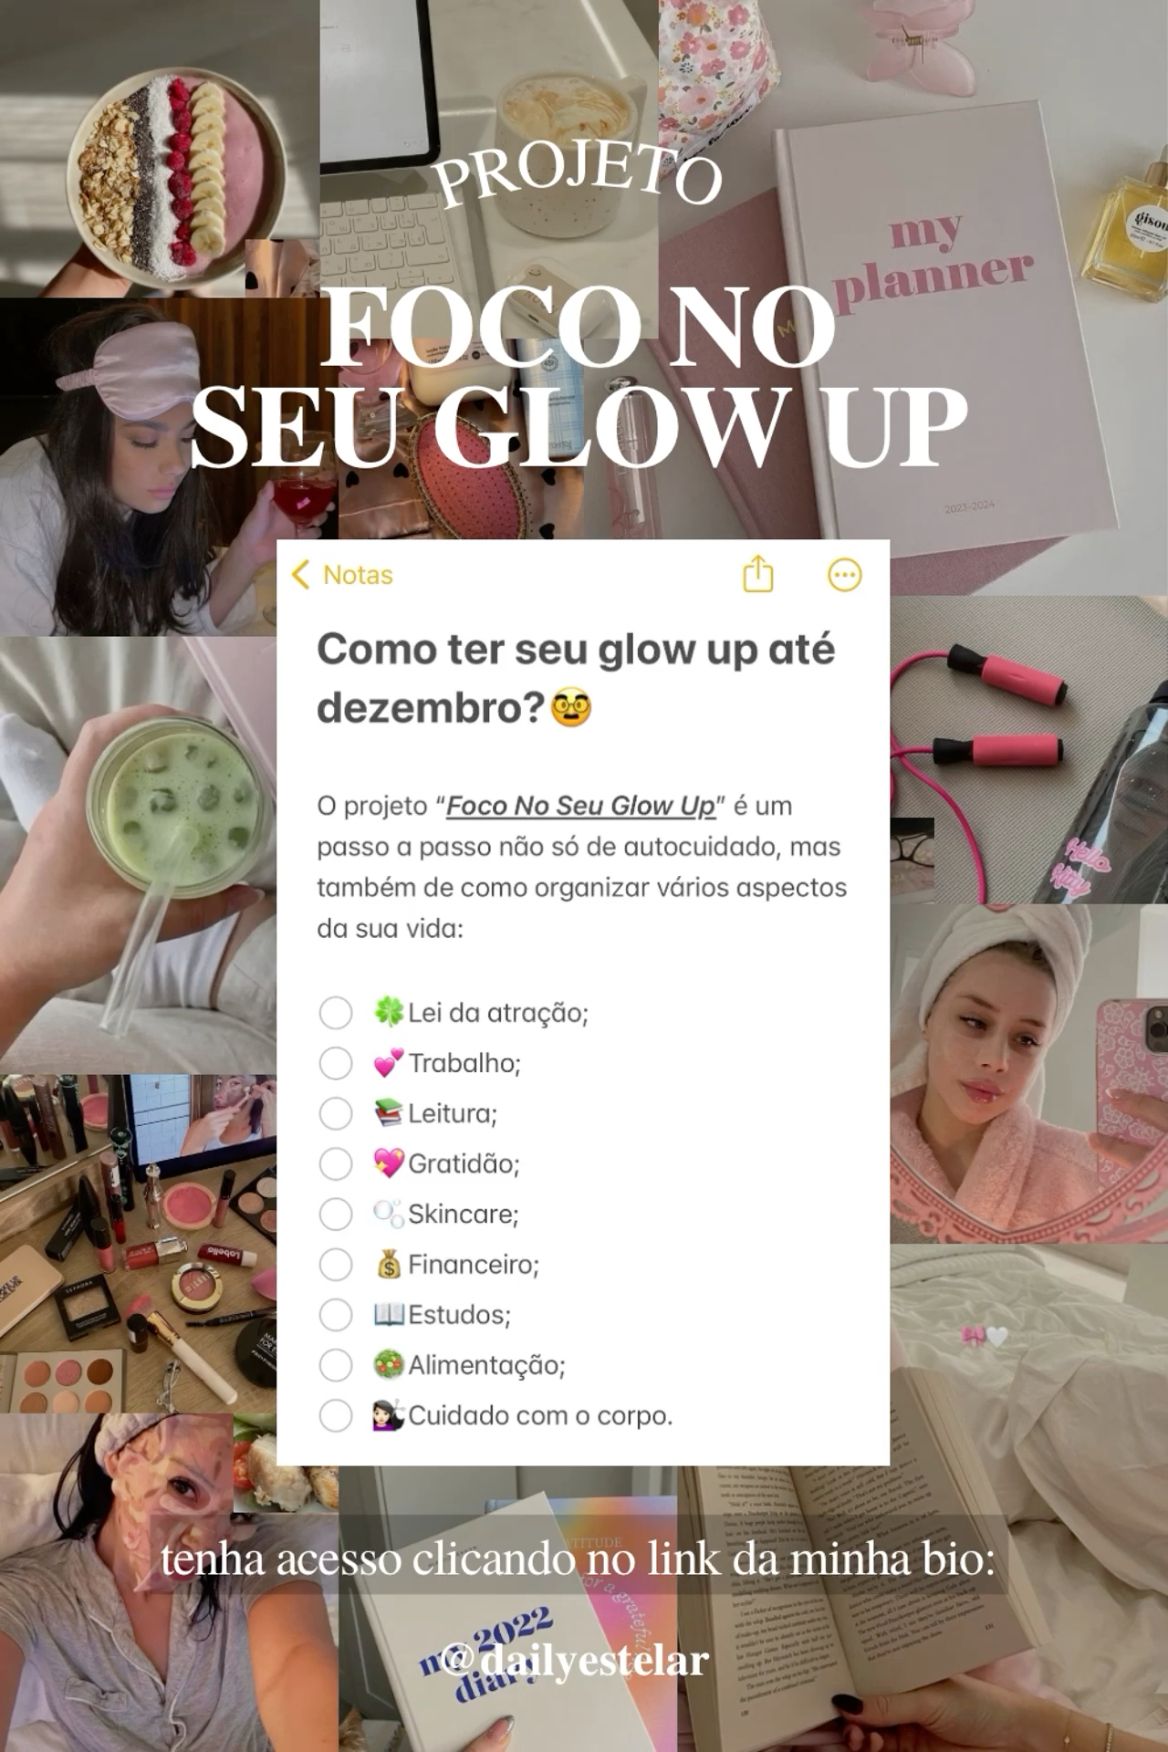Screen dimensions: 1168x1752
Task: Check the Lei da atração checklist circle
Action: pos(335,1013)
